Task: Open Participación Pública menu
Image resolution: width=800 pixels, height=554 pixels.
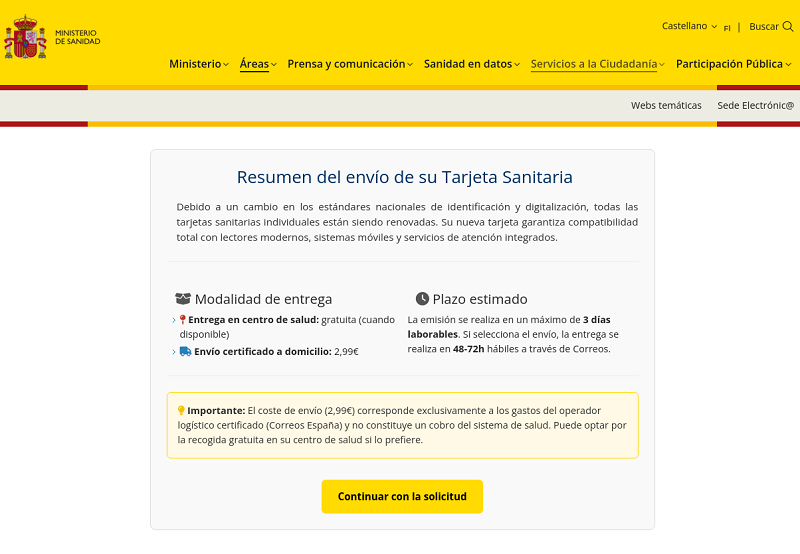Action: click(733, 64)
